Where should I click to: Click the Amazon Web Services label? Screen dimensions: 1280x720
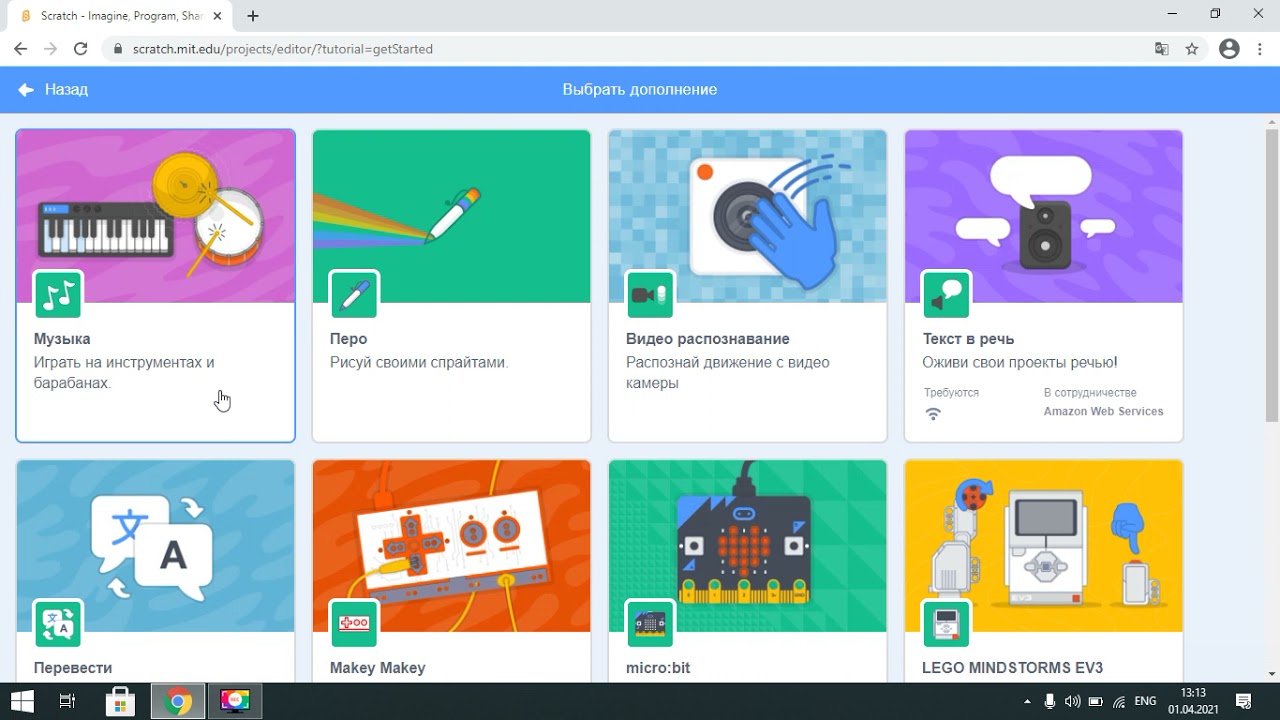click(x=1104, y=411)
